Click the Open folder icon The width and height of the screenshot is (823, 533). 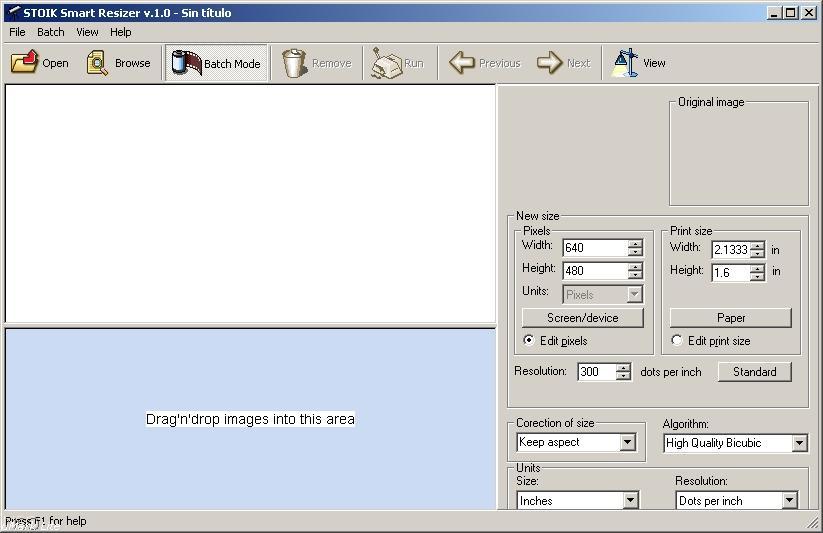tap(24, 62)
